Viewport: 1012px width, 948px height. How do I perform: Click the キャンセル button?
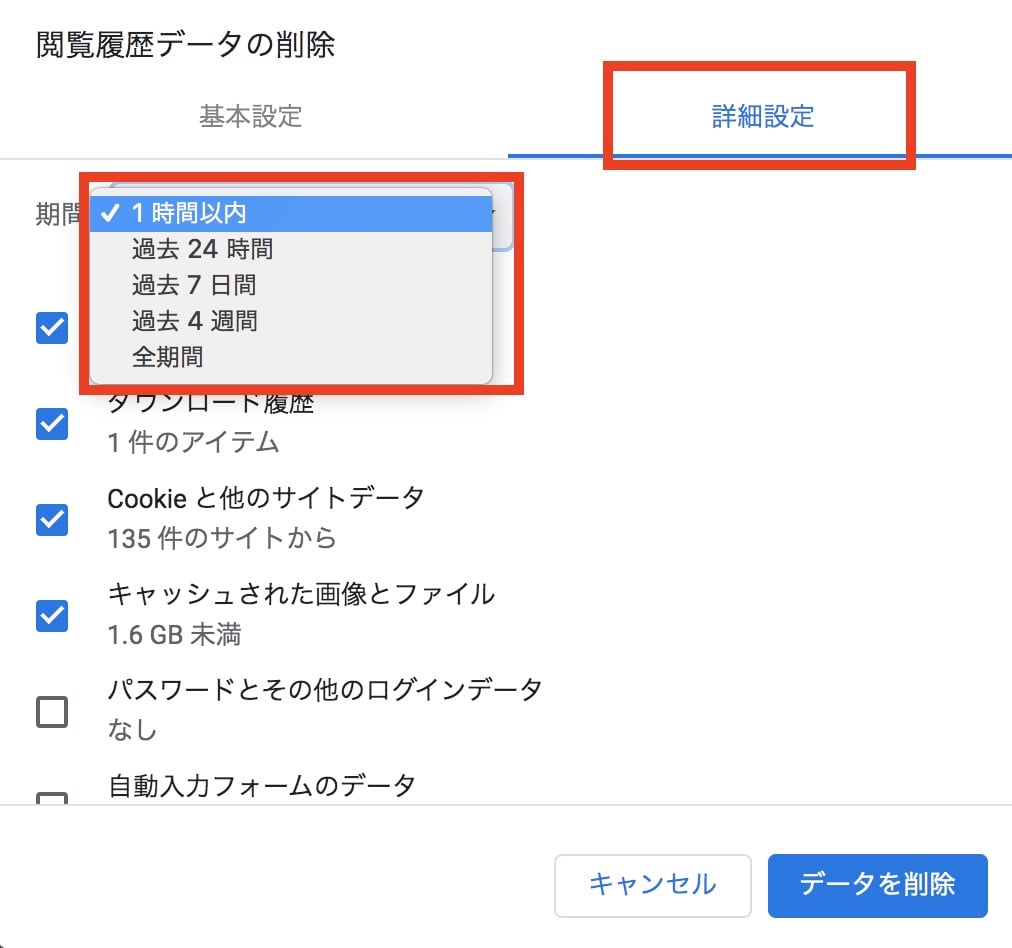point(653,885)
